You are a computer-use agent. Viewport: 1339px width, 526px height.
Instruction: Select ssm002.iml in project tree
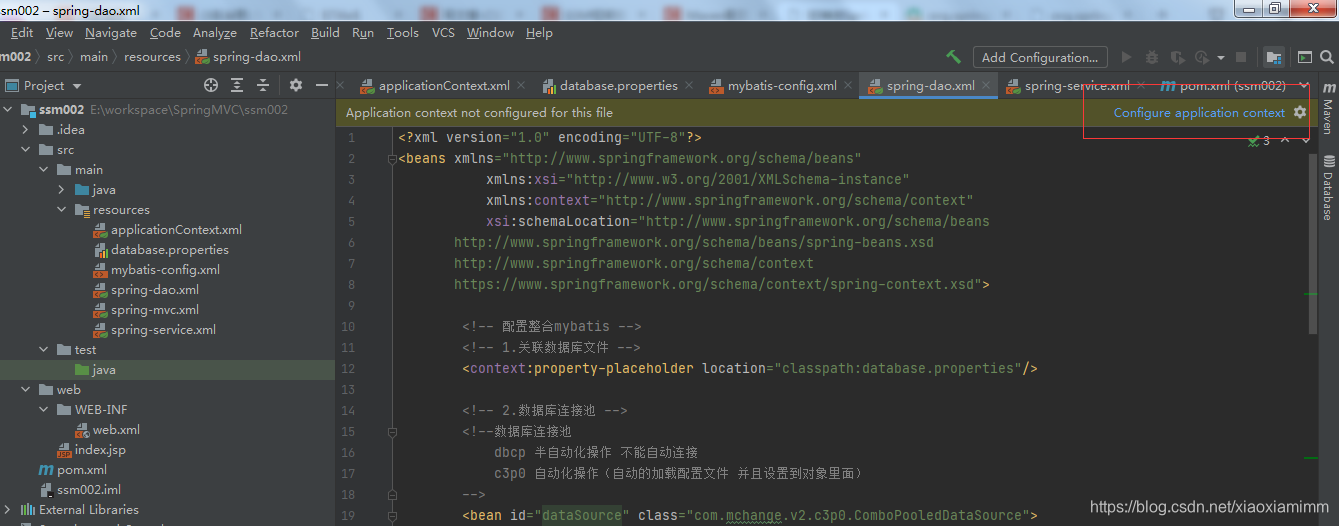pos(88,490)
